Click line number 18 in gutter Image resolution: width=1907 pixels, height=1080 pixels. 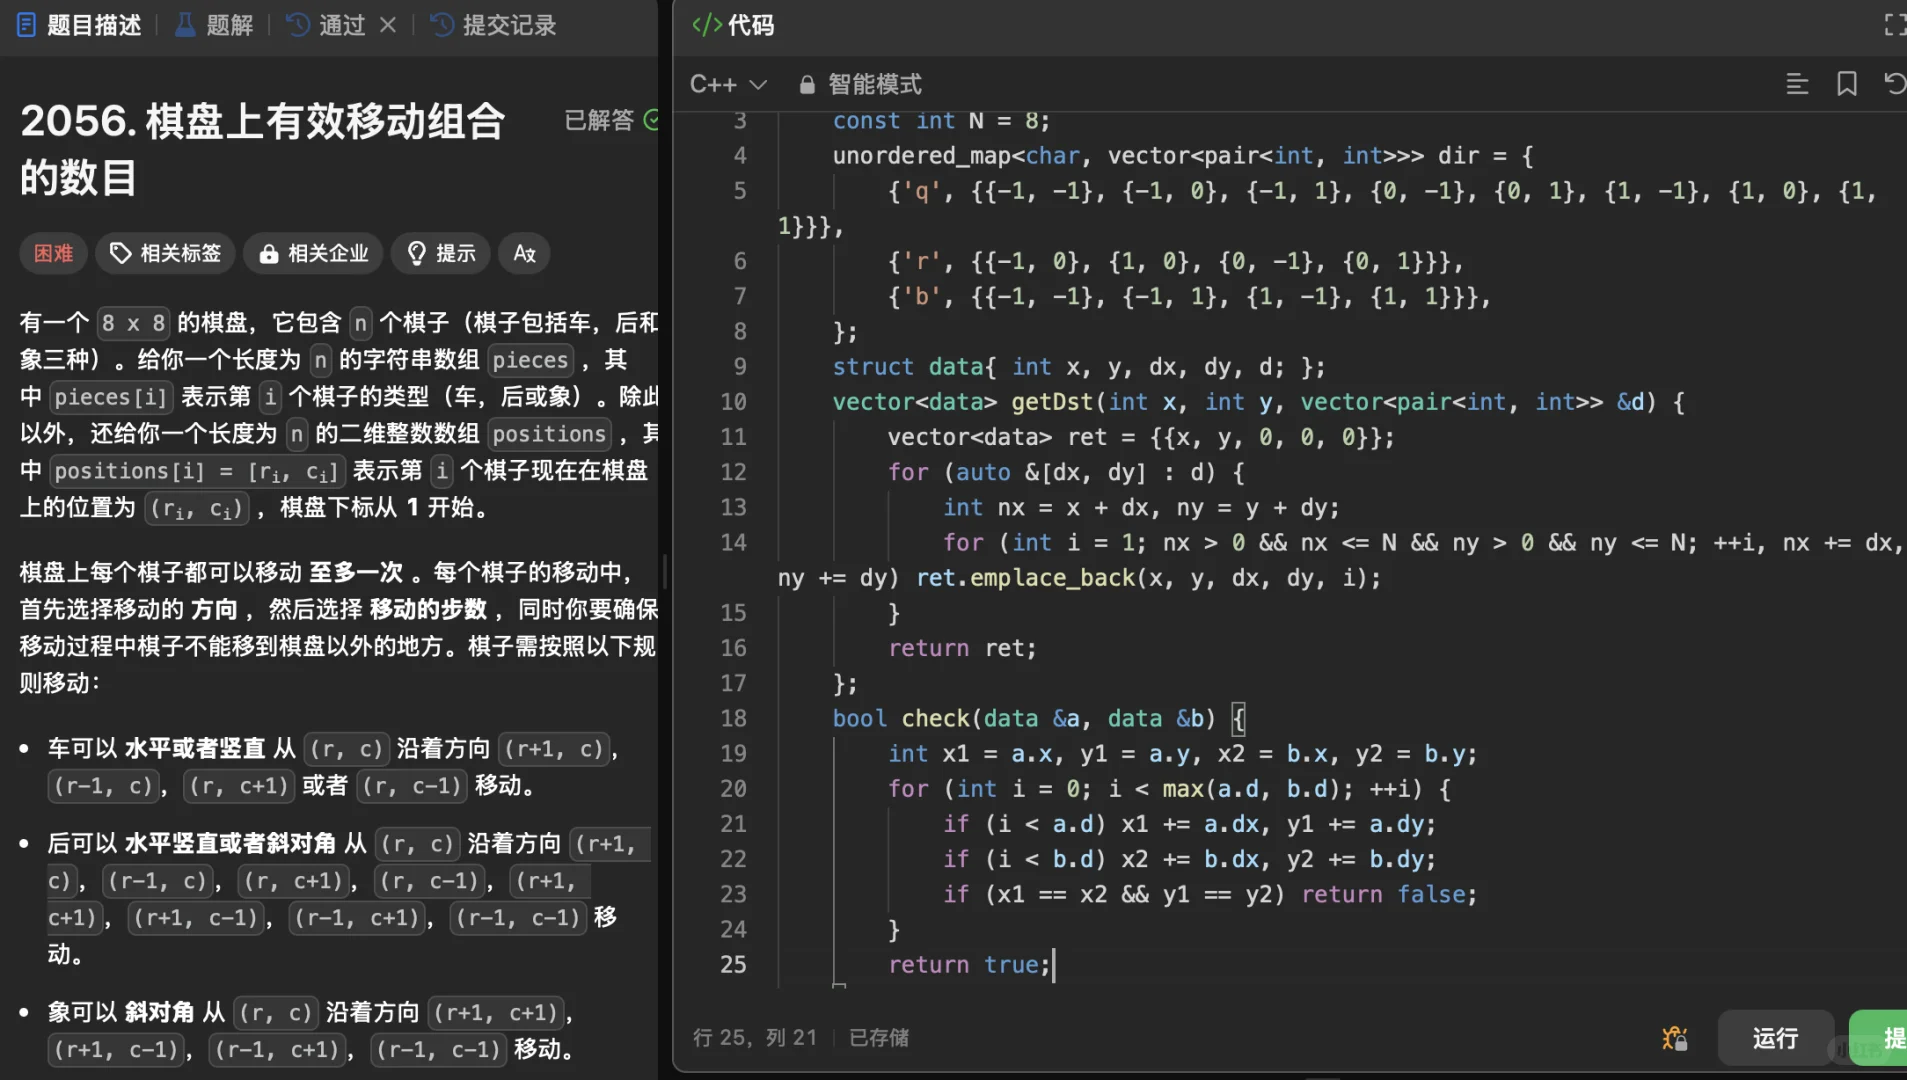(733, 718)
